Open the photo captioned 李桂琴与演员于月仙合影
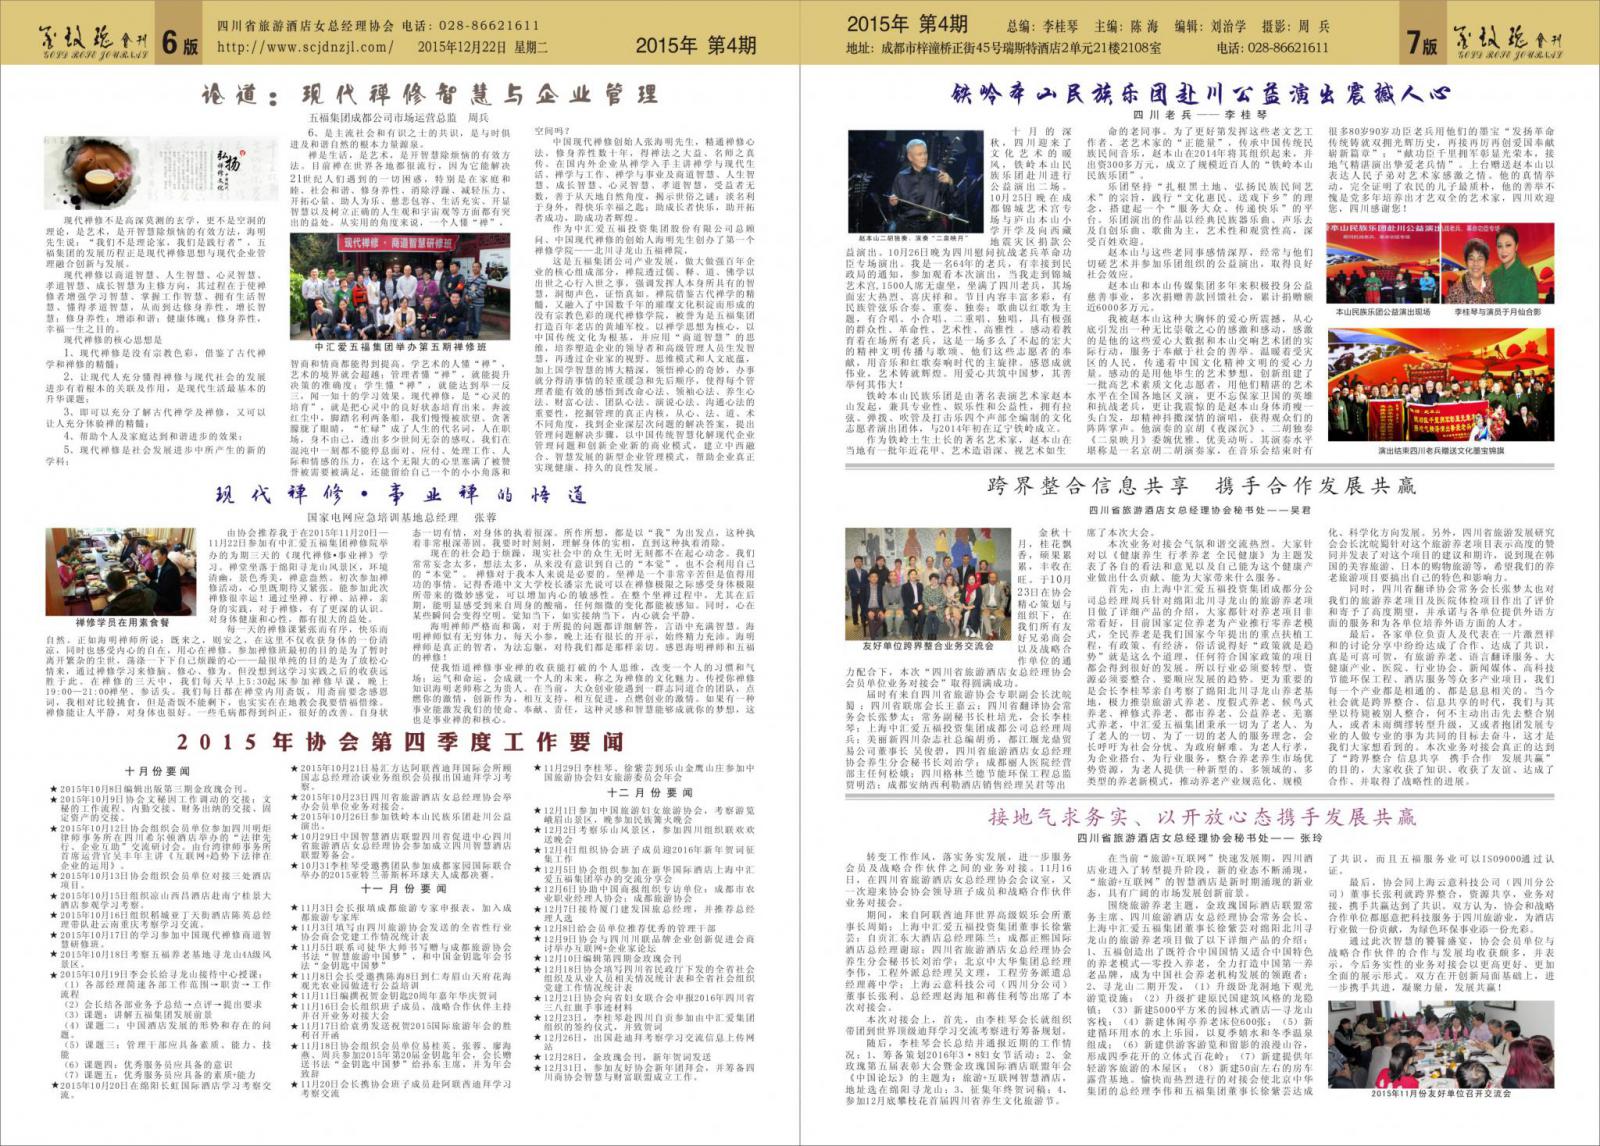Image resolution: width=1600 pixels, height=1146 pixels. click(x=1498, y=265)
